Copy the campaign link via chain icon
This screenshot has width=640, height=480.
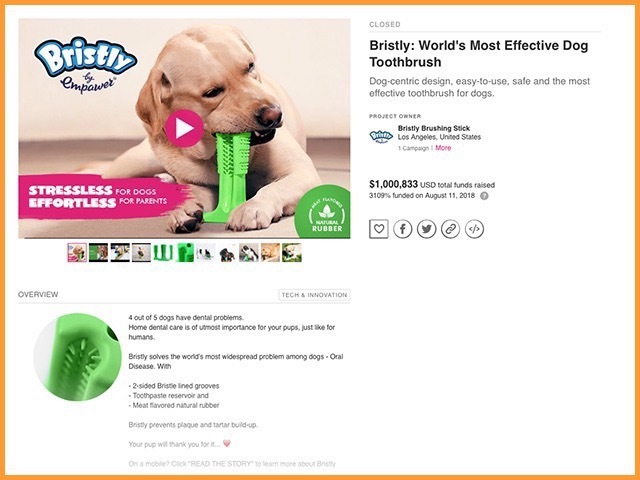450,229
